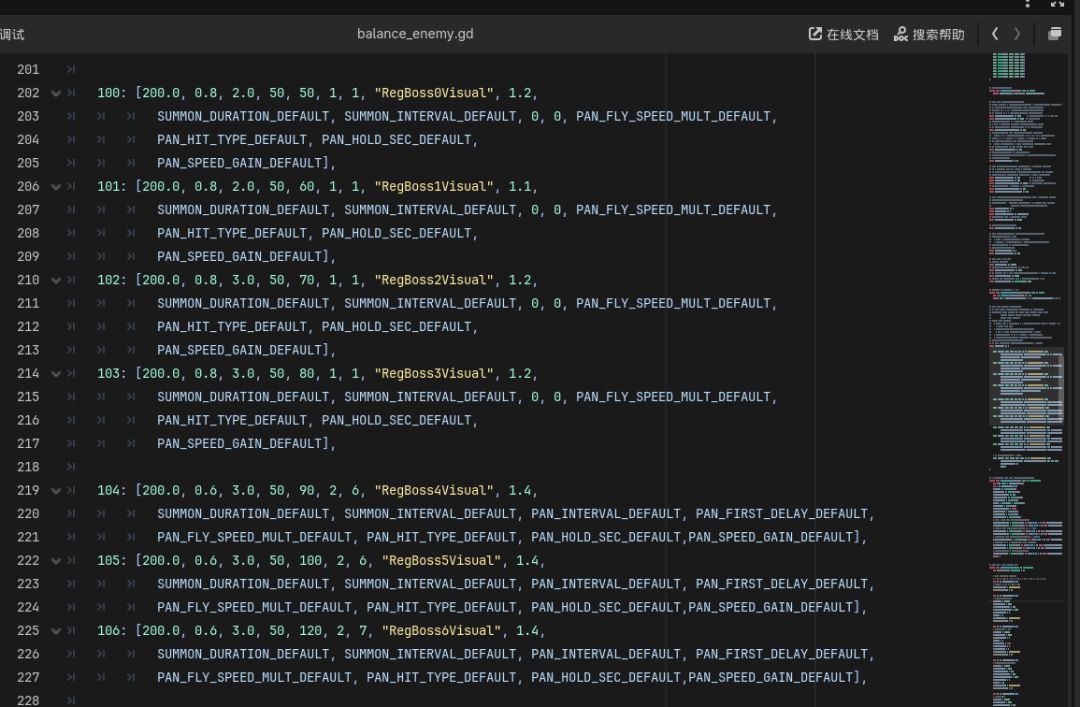This screenshot has height=707, width=1080.
Task: Click the code minimap overview
Action: click(x=1027, y=380)
